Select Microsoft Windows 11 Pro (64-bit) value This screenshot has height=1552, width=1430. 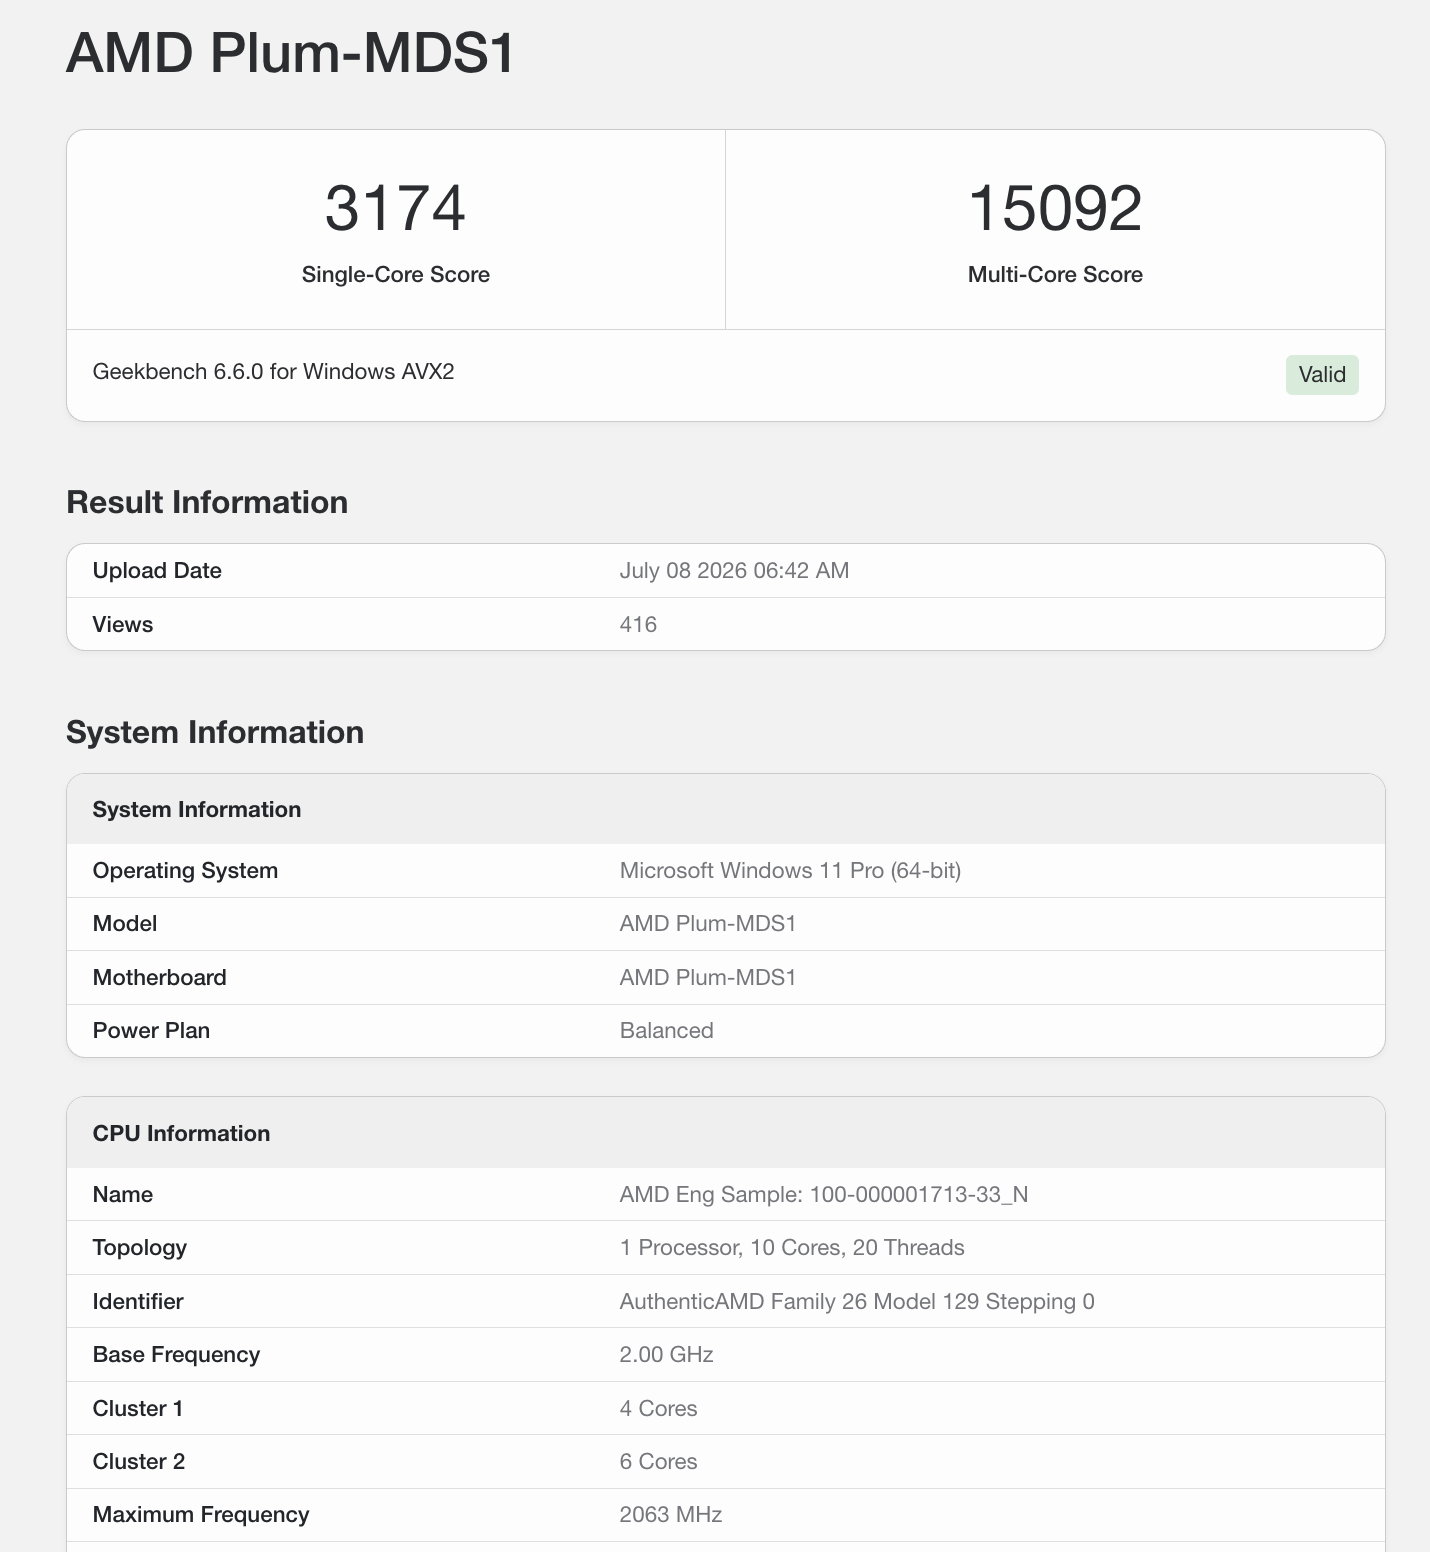tap(790, 871)
